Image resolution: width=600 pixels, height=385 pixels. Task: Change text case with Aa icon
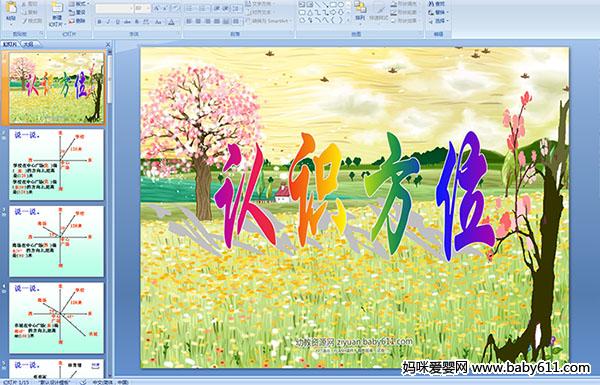coord(158,22)
